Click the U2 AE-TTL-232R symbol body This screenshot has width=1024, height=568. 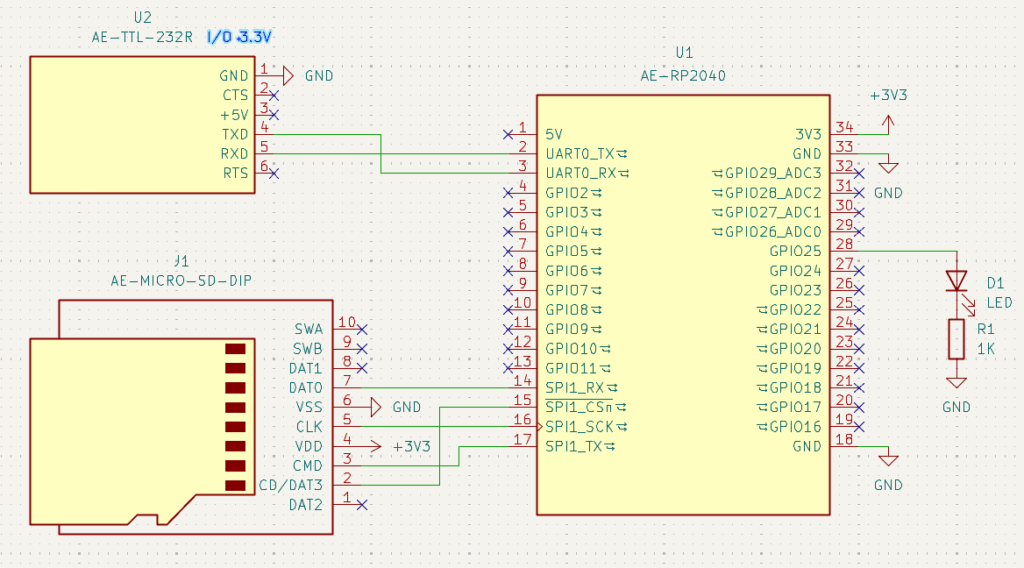[140, 124]
